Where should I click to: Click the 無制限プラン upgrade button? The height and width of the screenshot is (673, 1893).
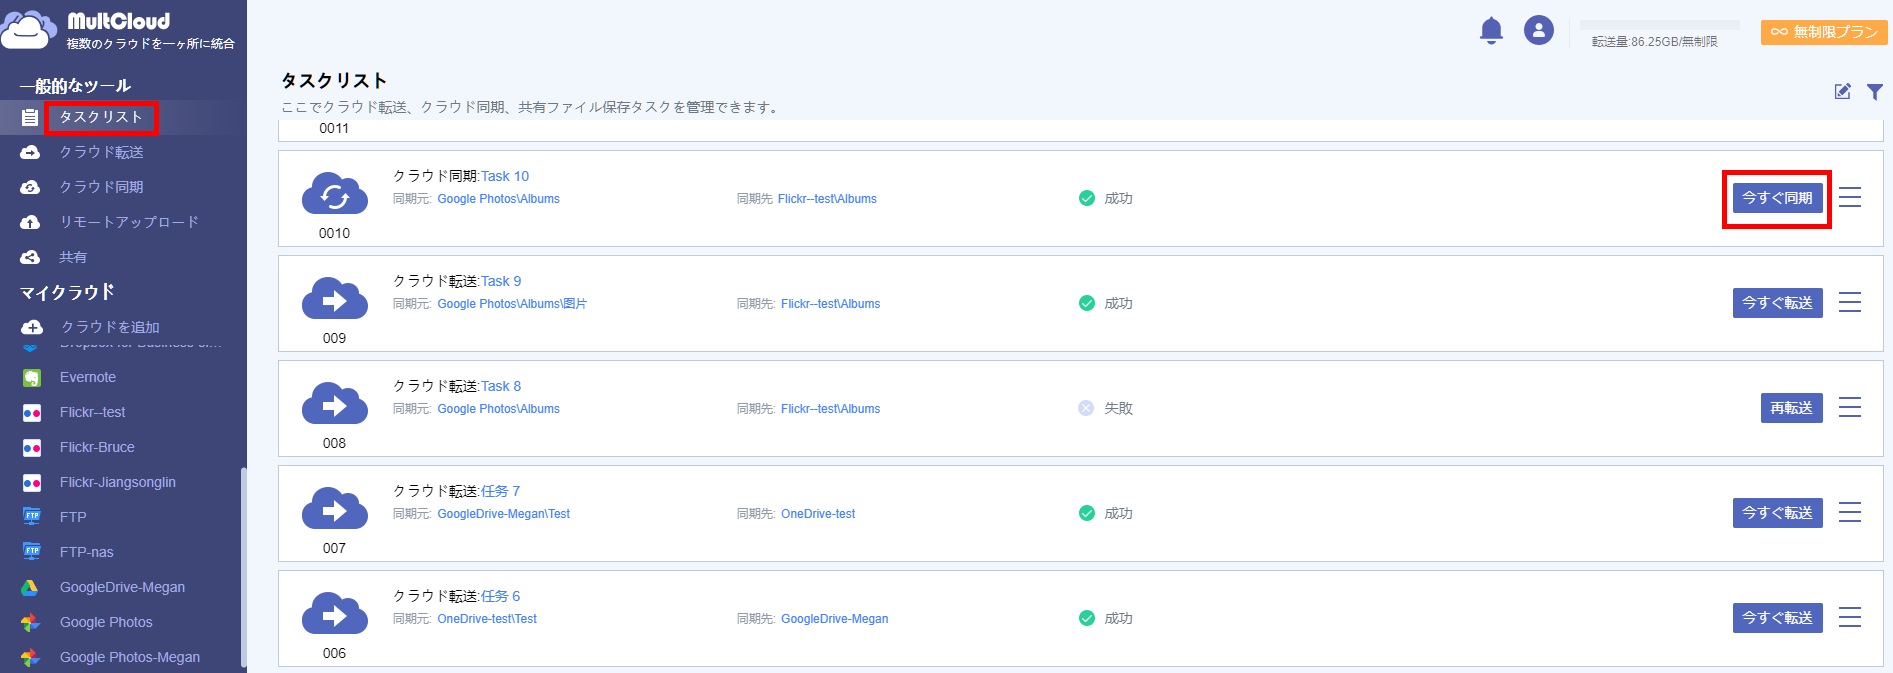[1824, 32]
